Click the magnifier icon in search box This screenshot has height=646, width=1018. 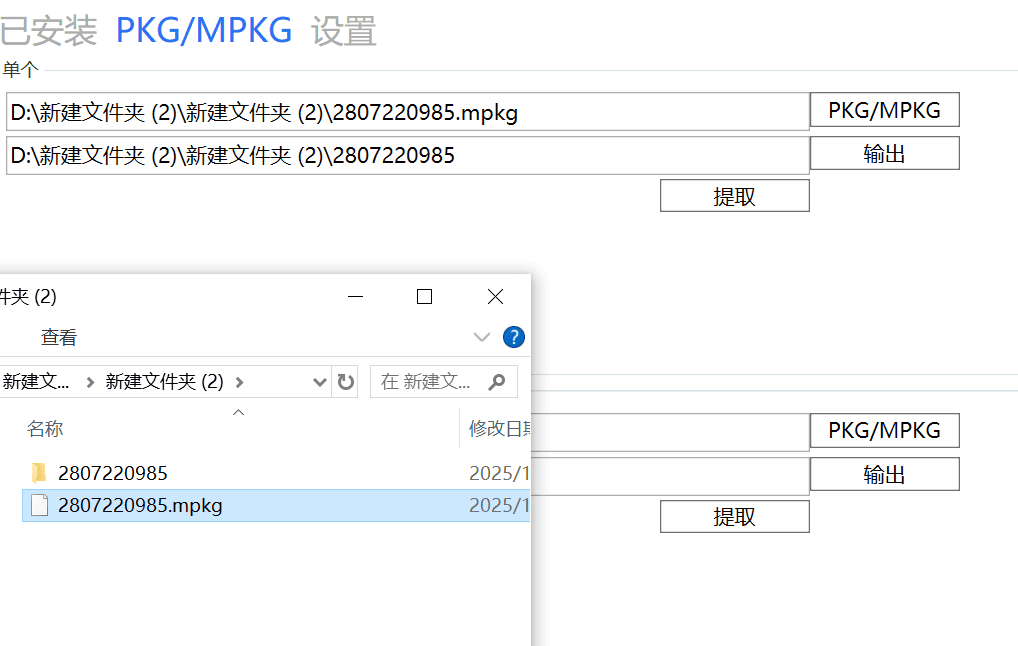496,382
